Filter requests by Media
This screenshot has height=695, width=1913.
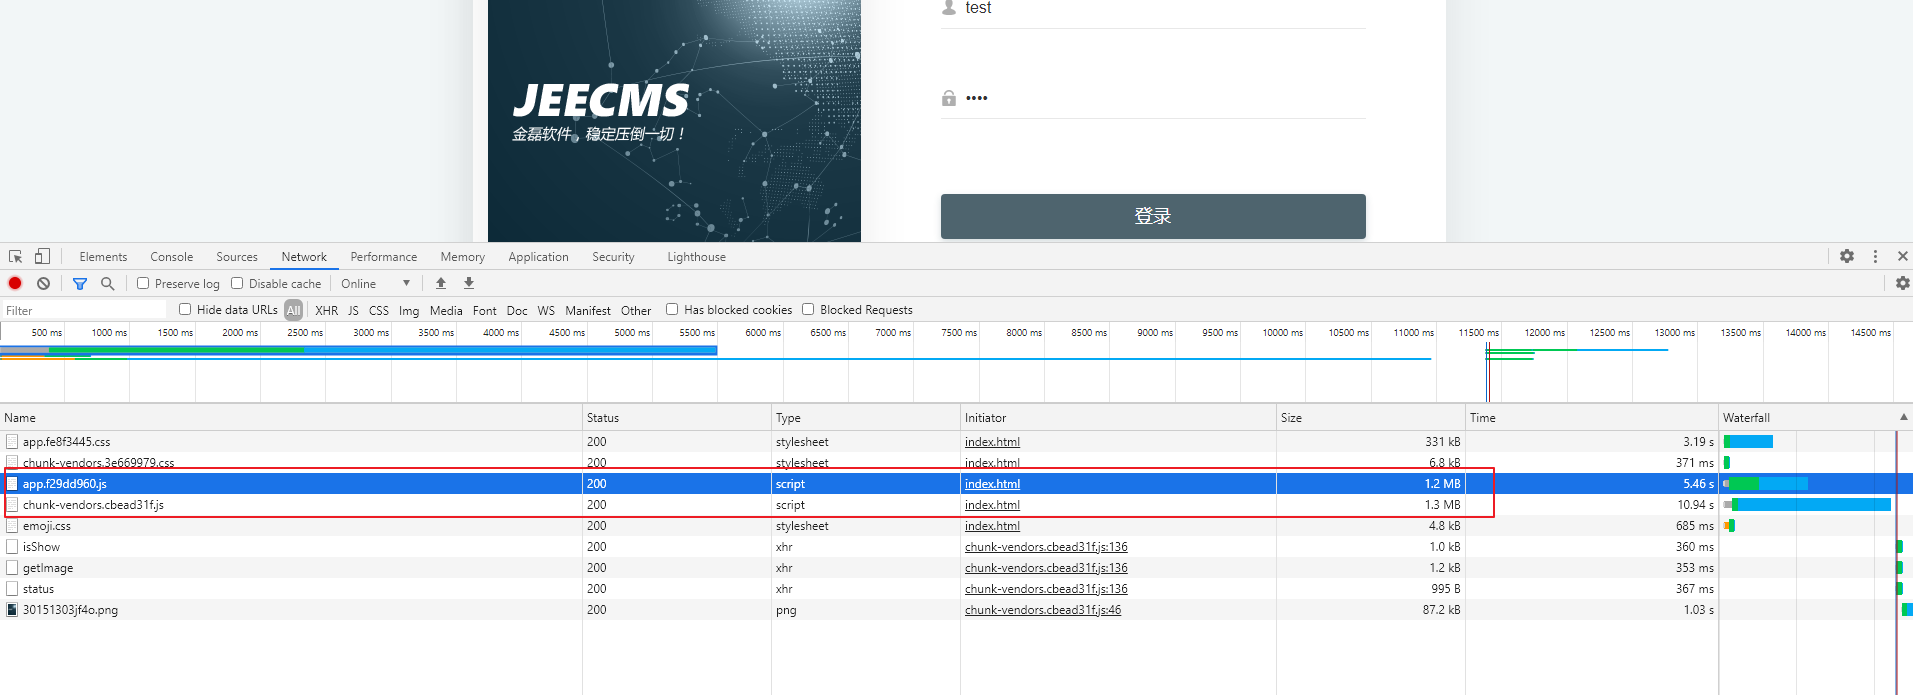click(x=446, y=311)
